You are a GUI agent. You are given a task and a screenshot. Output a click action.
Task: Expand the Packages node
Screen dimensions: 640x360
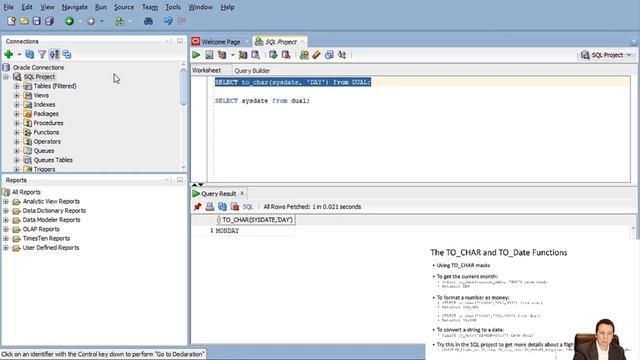[x=17, y=114]
